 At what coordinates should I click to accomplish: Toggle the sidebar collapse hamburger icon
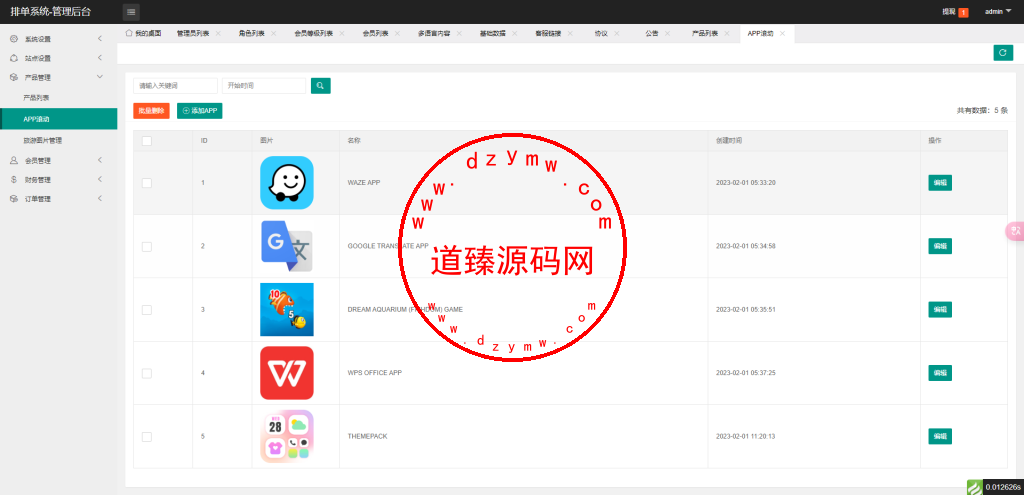point(131,12)
